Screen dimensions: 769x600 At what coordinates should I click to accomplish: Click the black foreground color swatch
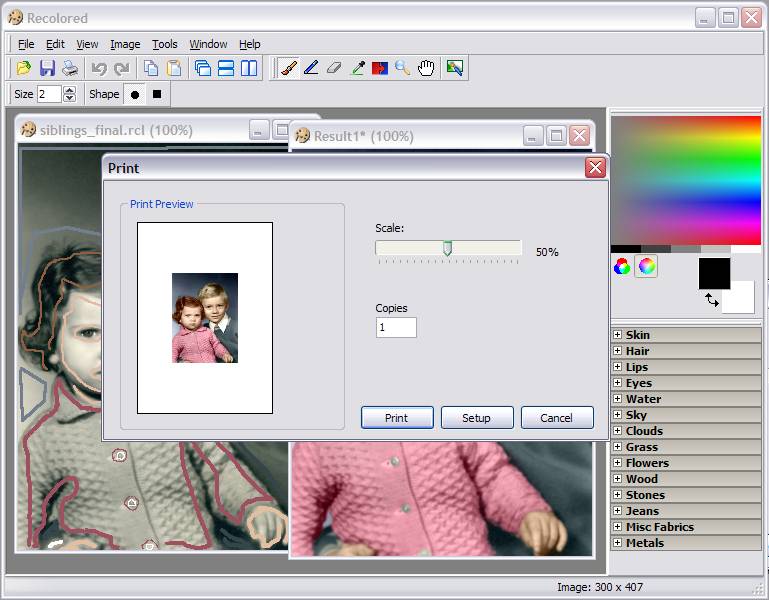(x=714, y=273)
